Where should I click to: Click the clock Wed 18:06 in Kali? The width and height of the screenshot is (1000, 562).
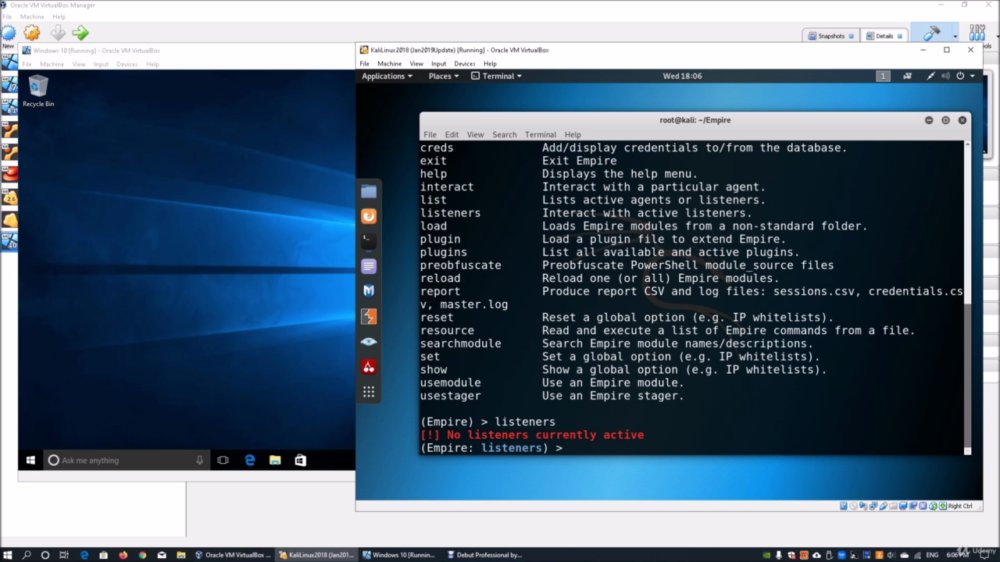pos(682,76)
